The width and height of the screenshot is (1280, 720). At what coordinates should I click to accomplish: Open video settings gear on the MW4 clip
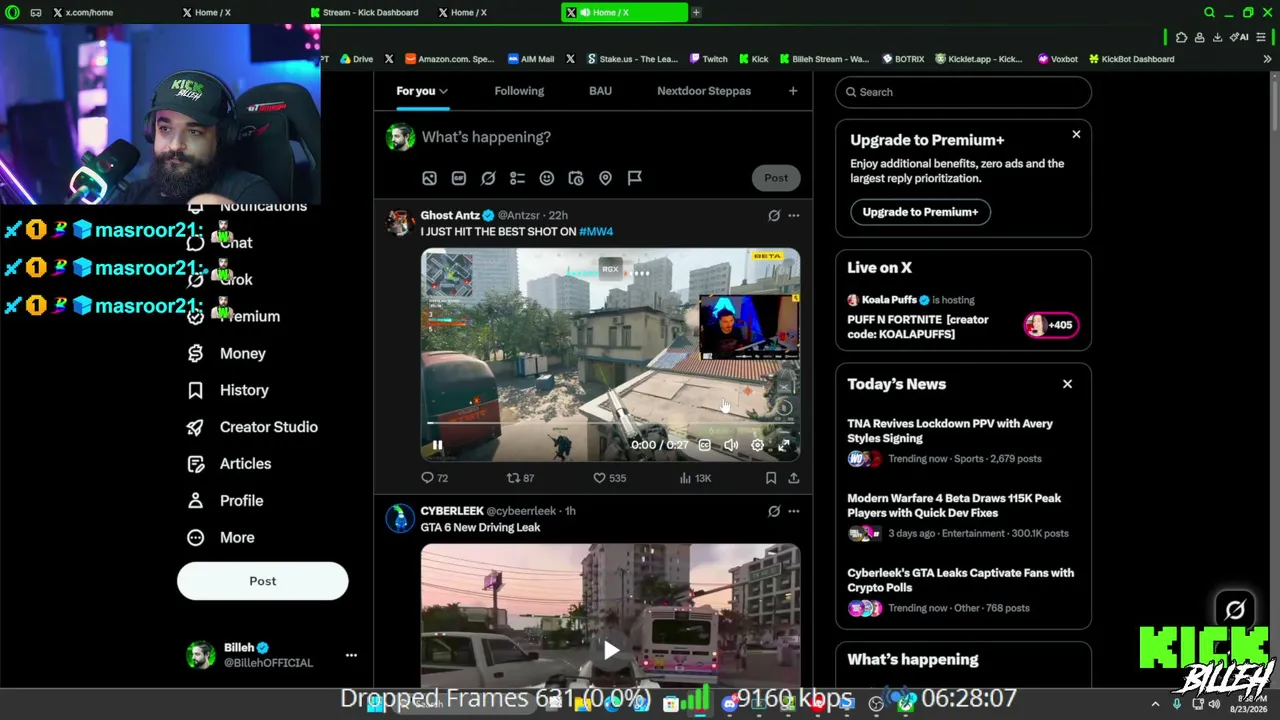click(x=758, y=445)
